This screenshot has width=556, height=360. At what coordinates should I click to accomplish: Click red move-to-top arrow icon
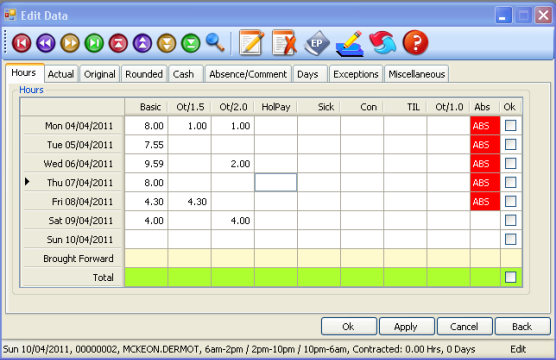tap(118, 43)
